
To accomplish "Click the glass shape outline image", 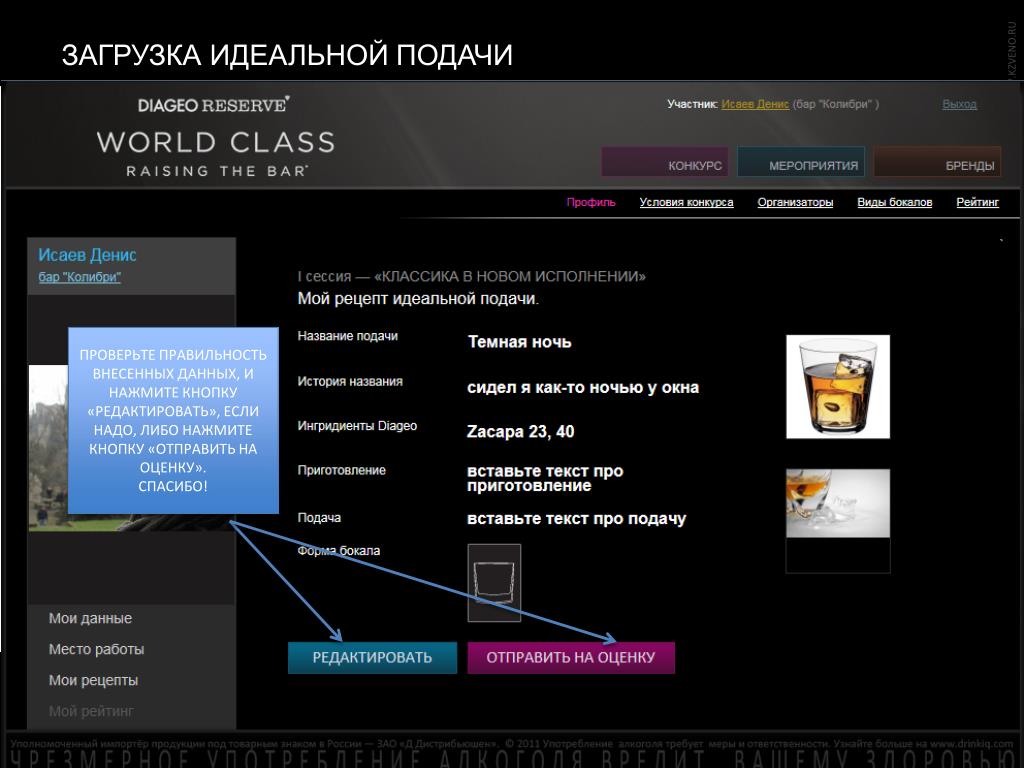I will [494, 583].
